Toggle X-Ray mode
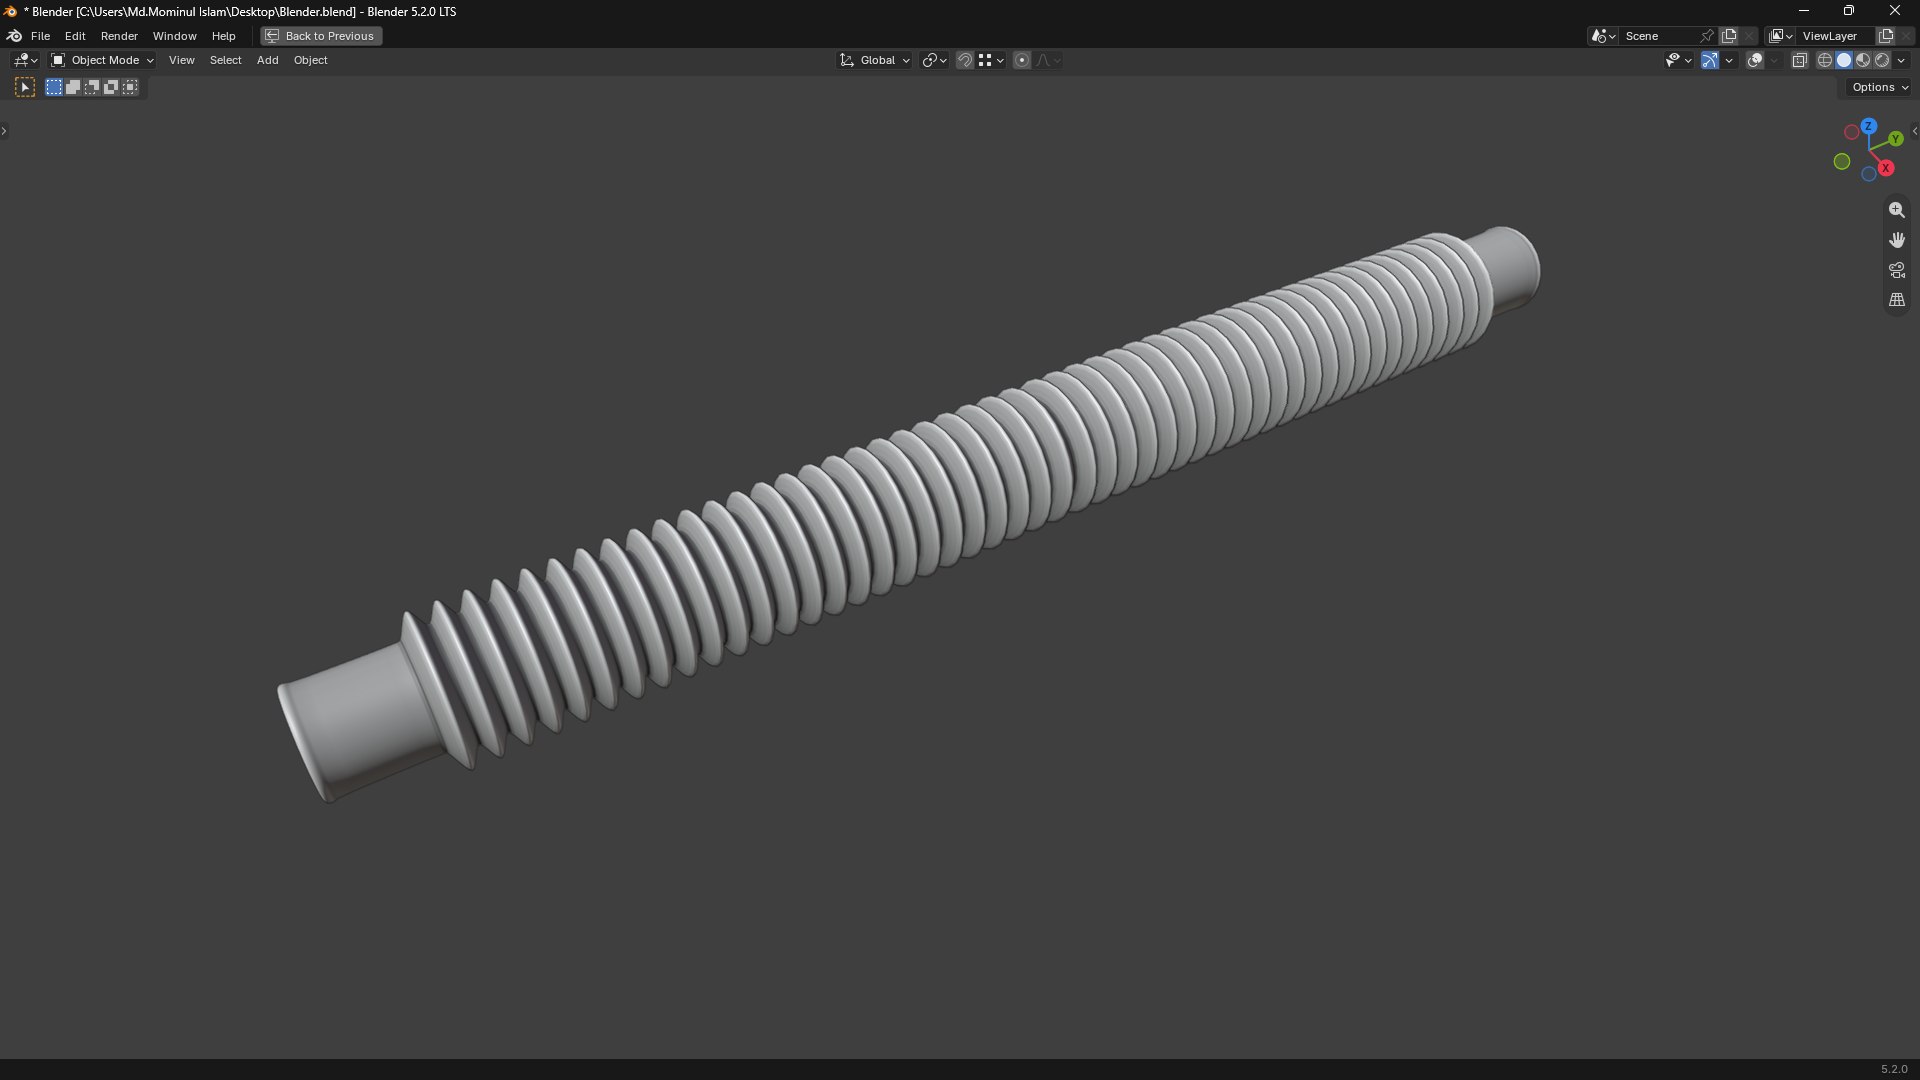1920x1080 pixels. (1799, 60)
